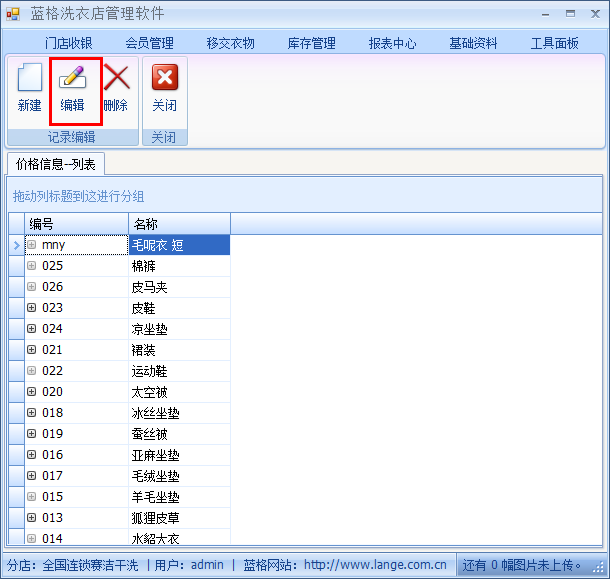Expand row 023 皮鞋
The image size is (610, 579).
coord(32,308)
